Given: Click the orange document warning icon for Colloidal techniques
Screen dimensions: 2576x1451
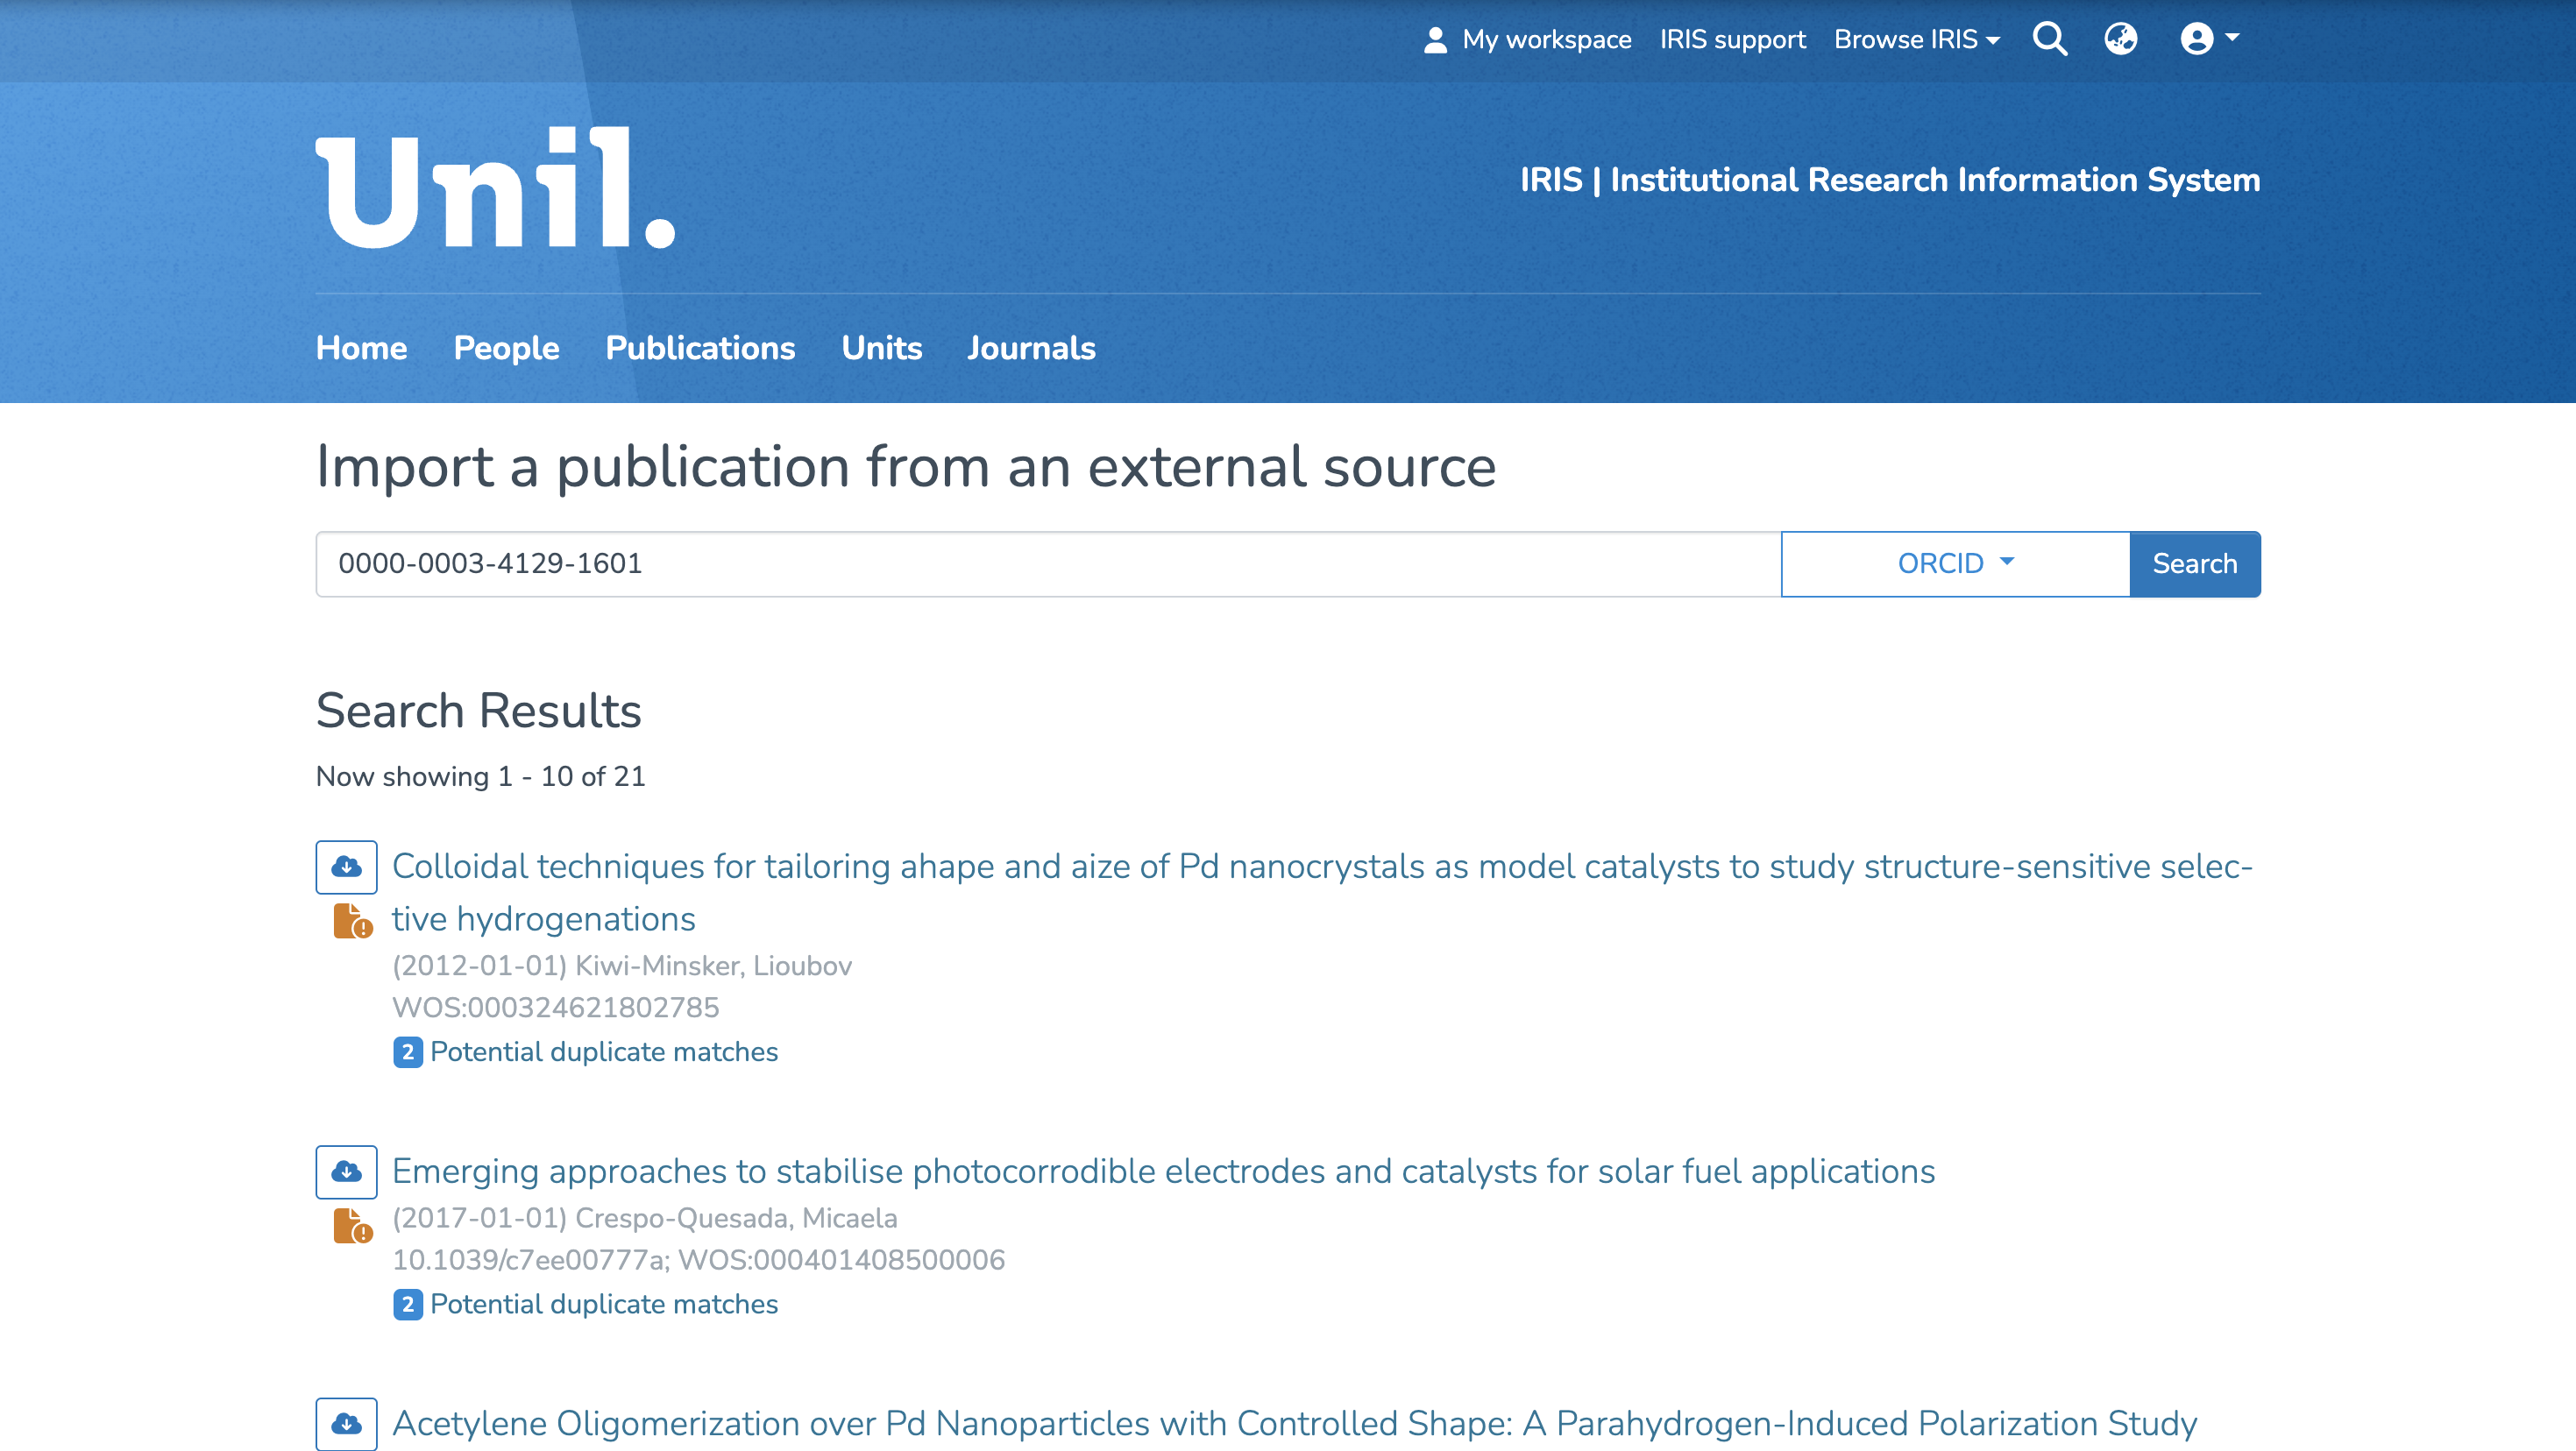Looking at the screenshot, I should coord(352,921).
